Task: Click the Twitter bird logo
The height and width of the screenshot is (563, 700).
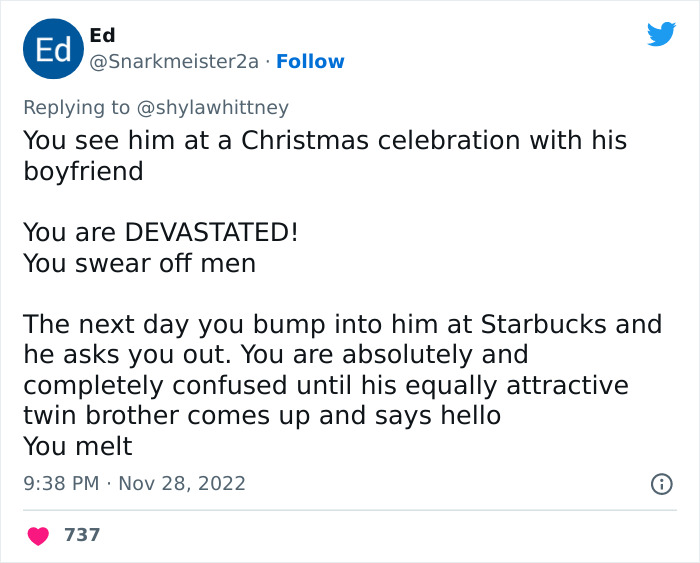Action: 661,35
